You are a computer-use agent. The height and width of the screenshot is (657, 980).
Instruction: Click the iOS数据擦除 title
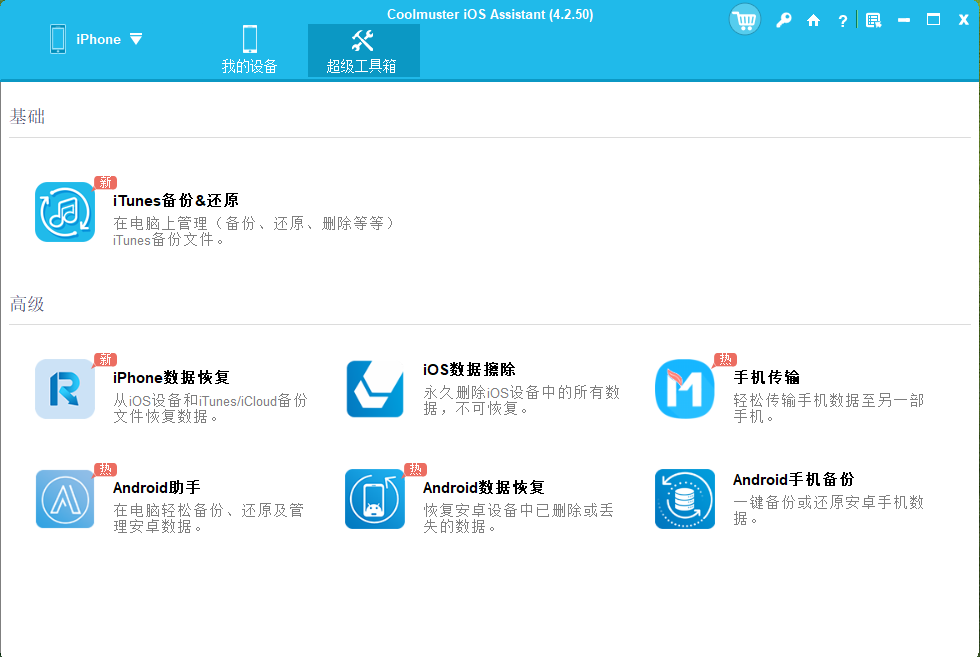point(469,369)
